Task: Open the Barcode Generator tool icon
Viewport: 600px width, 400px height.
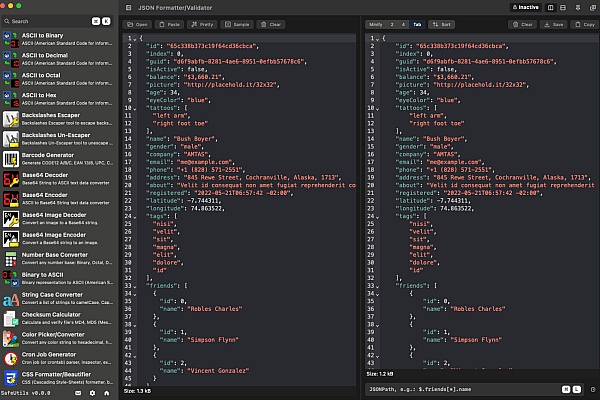Action: tap(11, 158)
